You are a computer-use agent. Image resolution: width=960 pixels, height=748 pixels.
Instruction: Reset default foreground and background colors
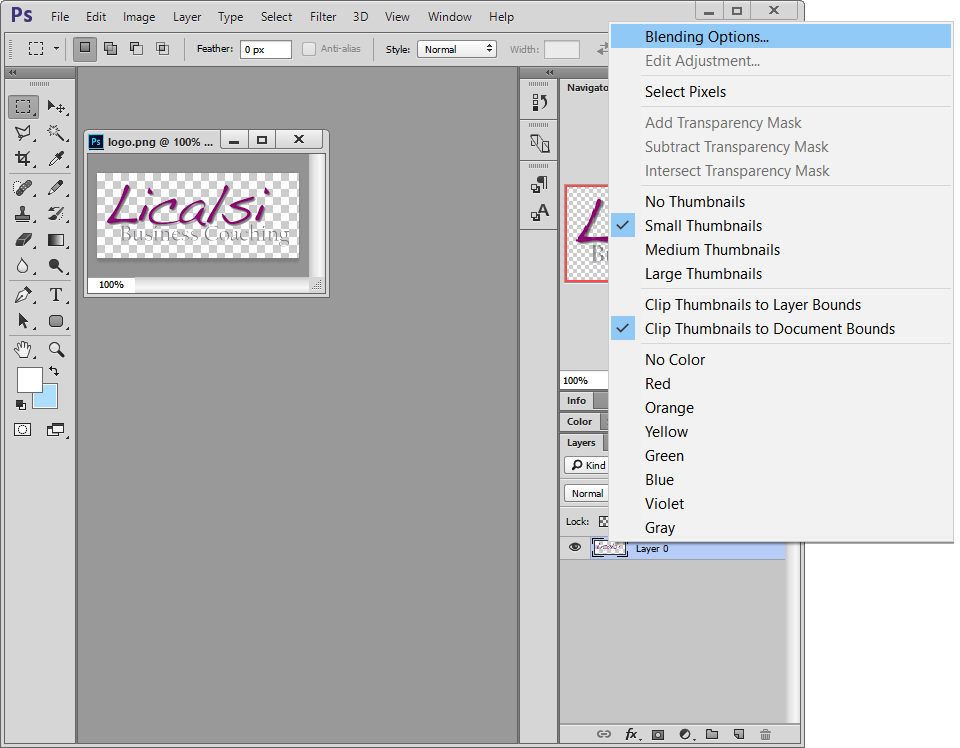(21, 405)
